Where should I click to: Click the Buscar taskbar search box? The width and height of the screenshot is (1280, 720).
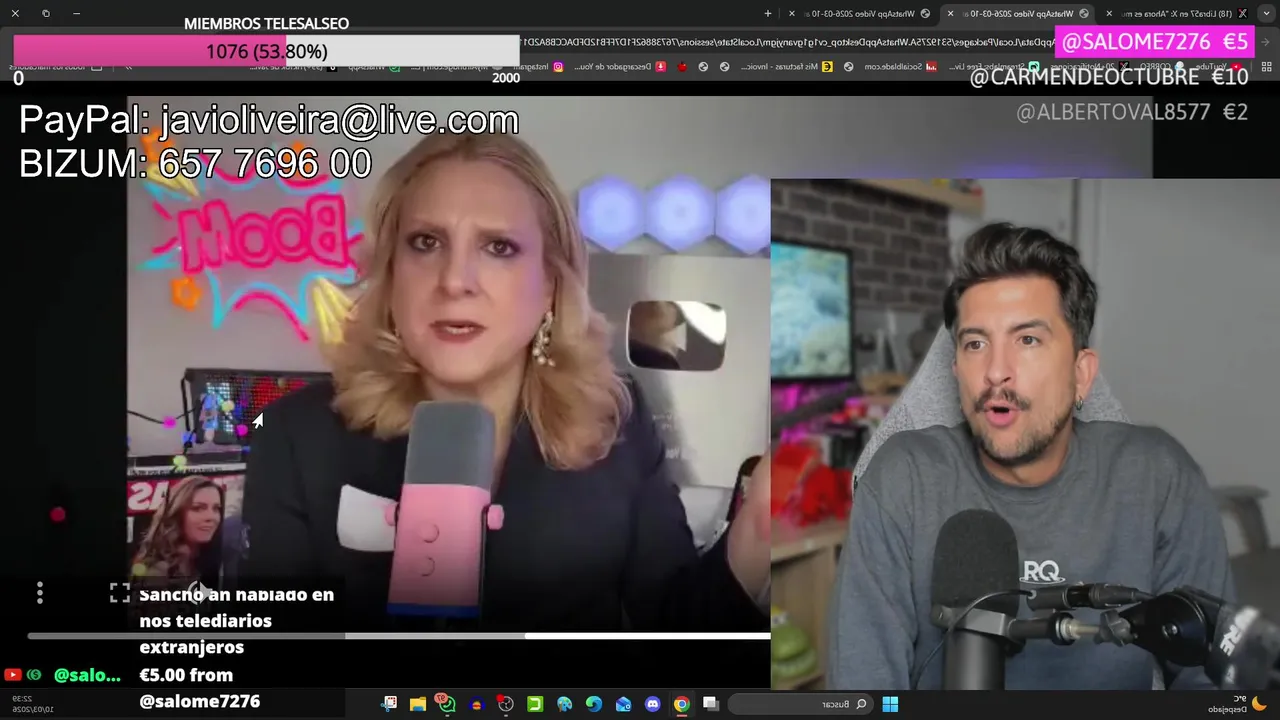800,704
